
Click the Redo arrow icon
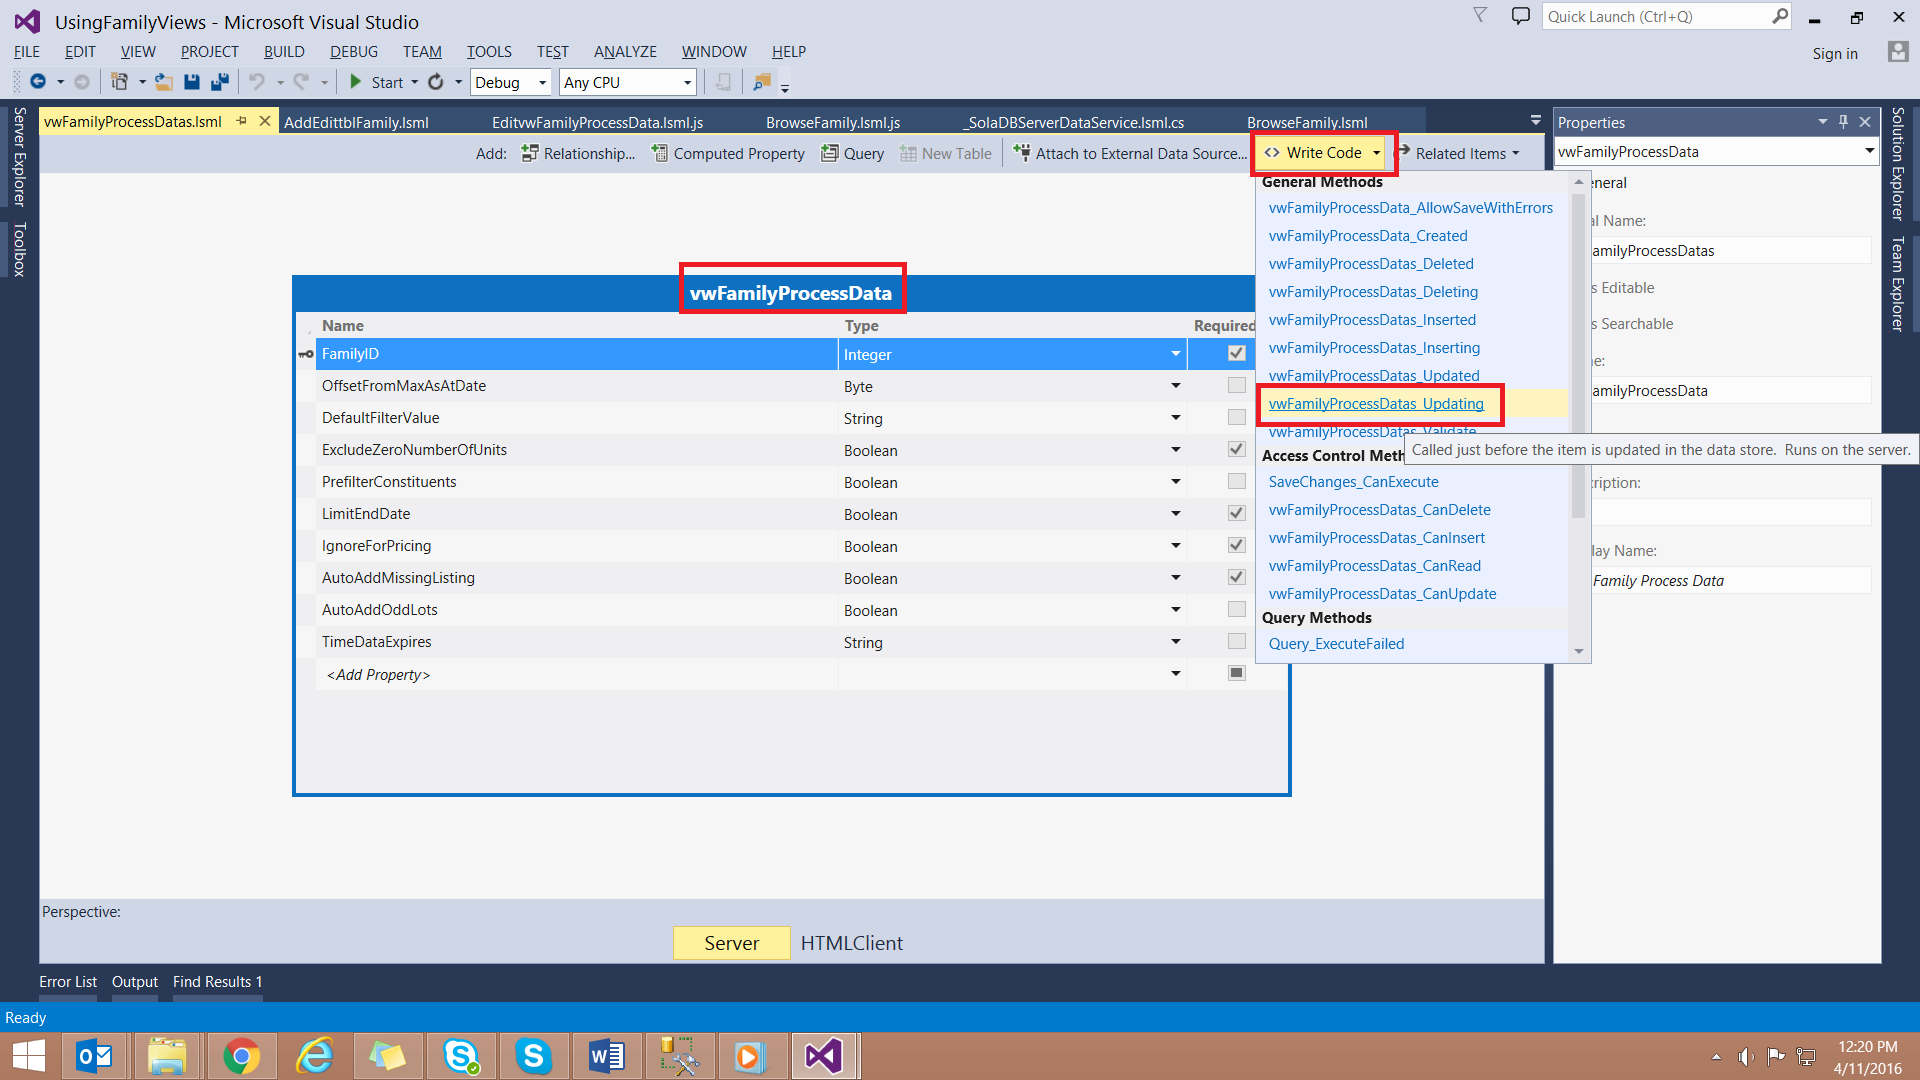pos(301,82)
